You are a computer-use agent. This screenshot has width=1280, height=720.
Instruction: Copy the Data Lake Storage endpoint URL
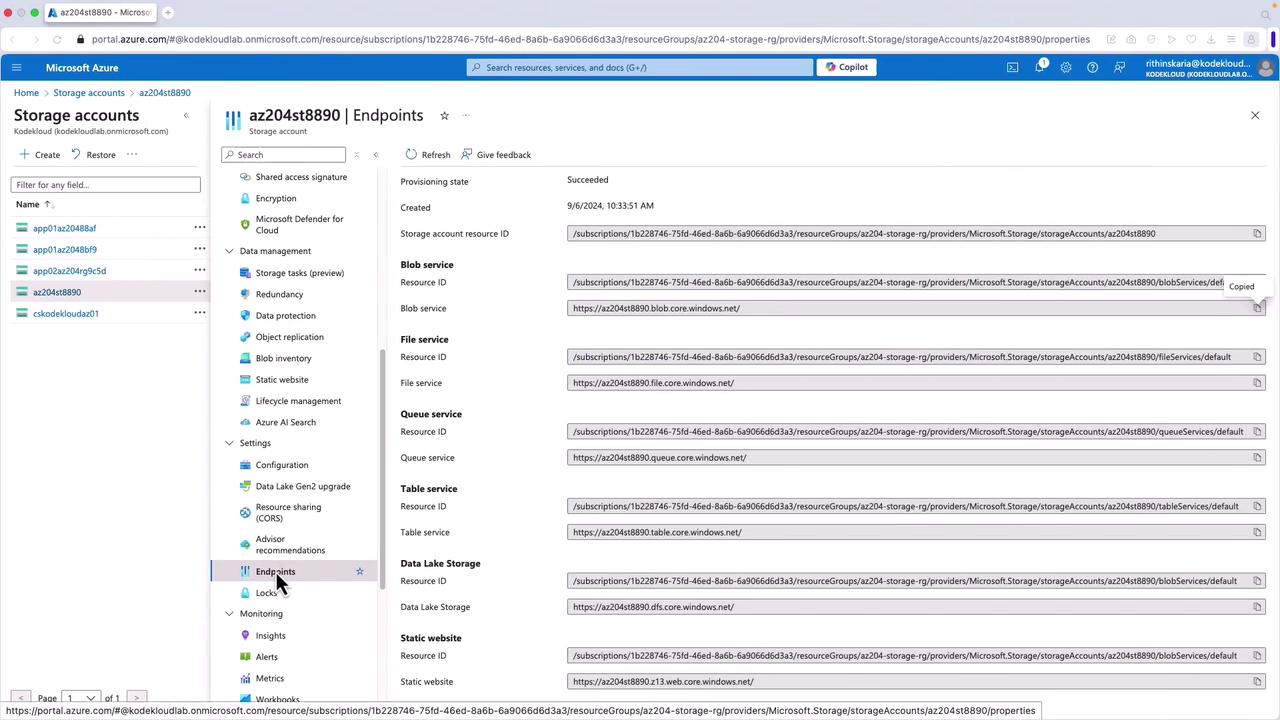tap(1257, 607)
